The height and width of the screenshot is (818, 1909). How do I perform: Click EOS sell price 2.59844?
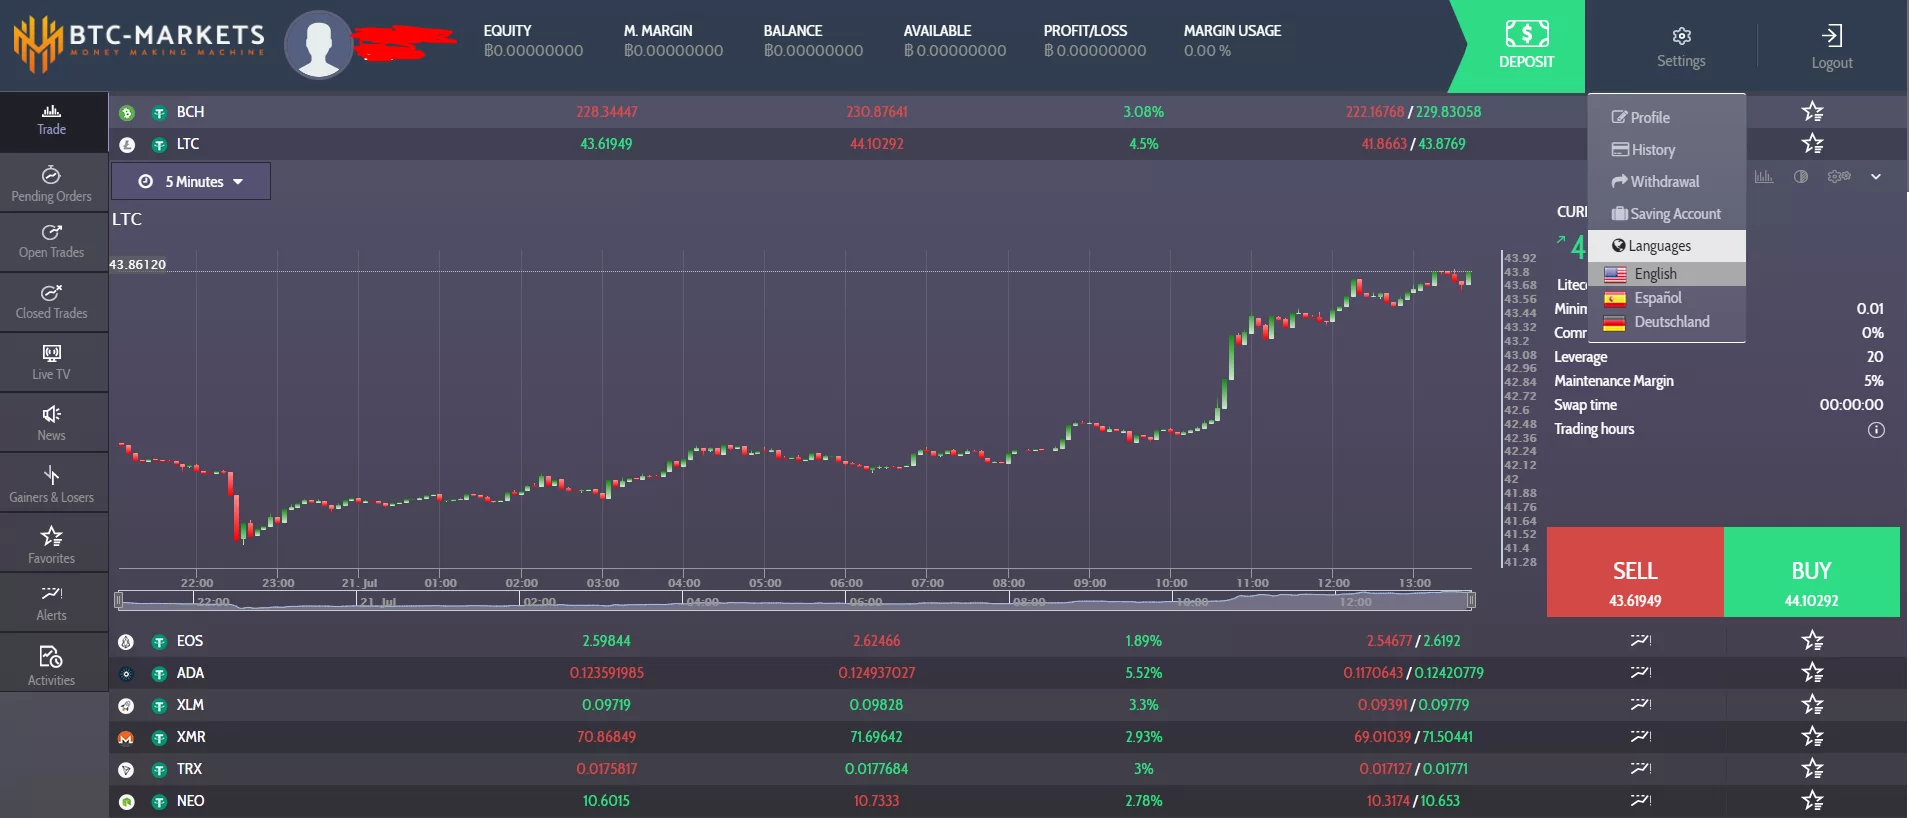pos(606,640)
